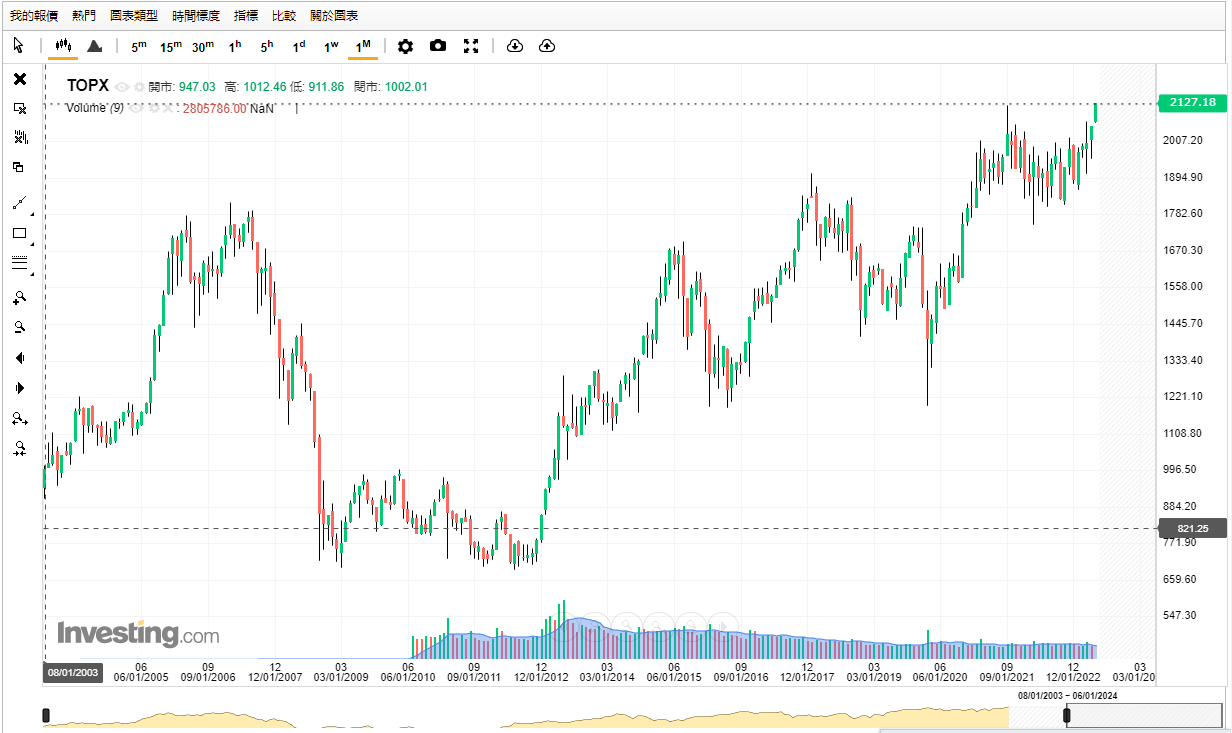Screen dimensions: 1232x733
Task: Enter fullscreen chart mode
Action: click(471, 46)
